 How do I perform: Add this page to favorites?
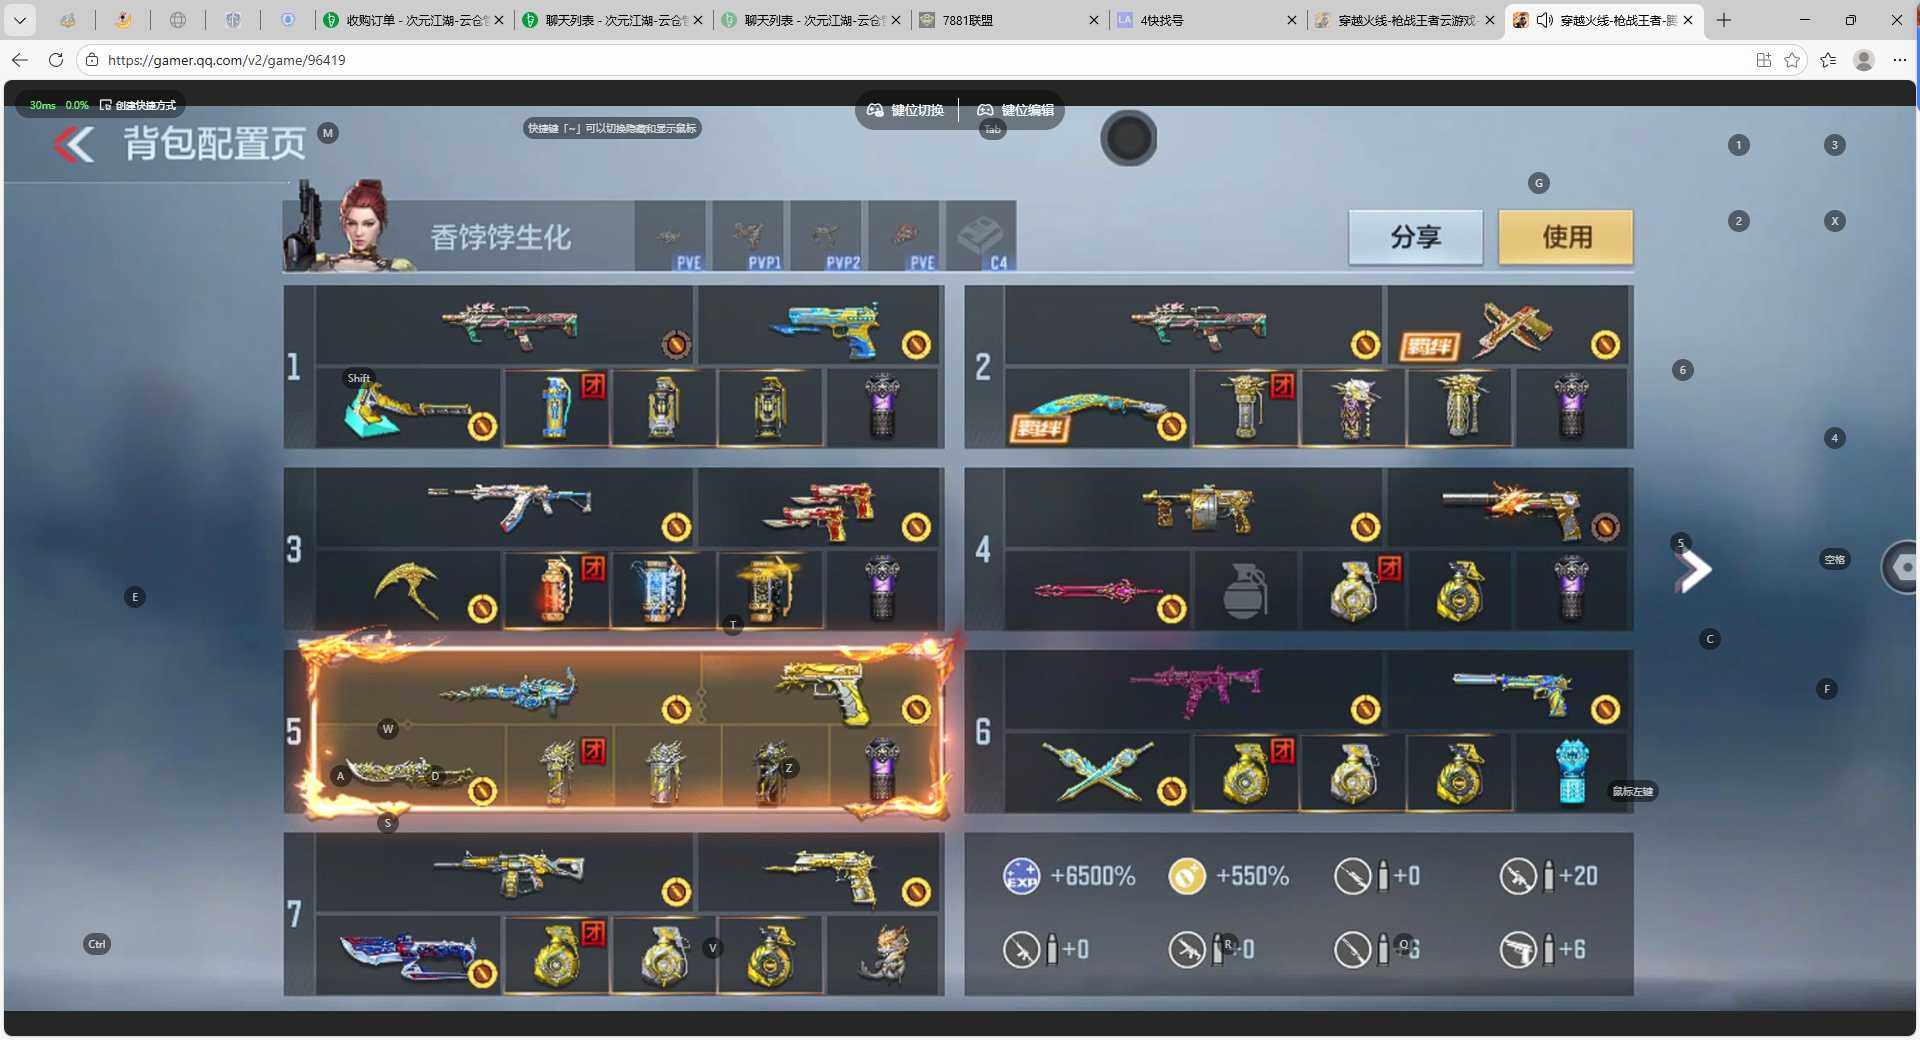[1792, 60]
